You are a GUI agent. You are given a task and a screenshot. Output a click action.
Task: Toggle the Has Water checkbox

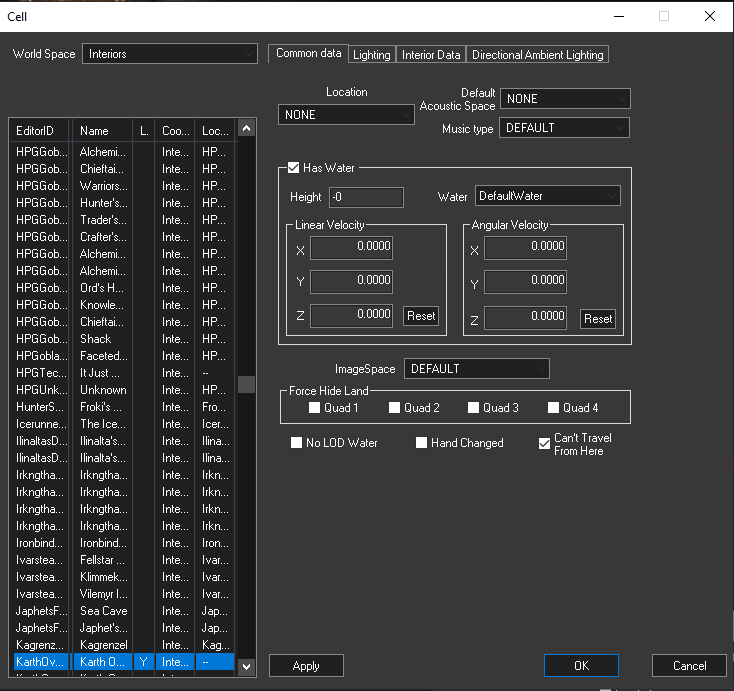tap(294, 168)
